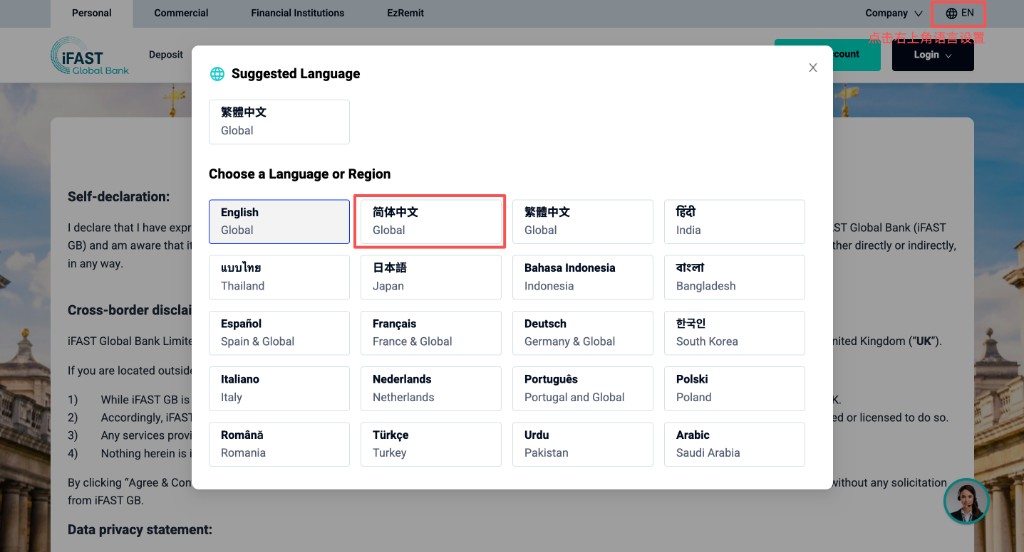Choose 日本語 Japan language

click(430, 277)
